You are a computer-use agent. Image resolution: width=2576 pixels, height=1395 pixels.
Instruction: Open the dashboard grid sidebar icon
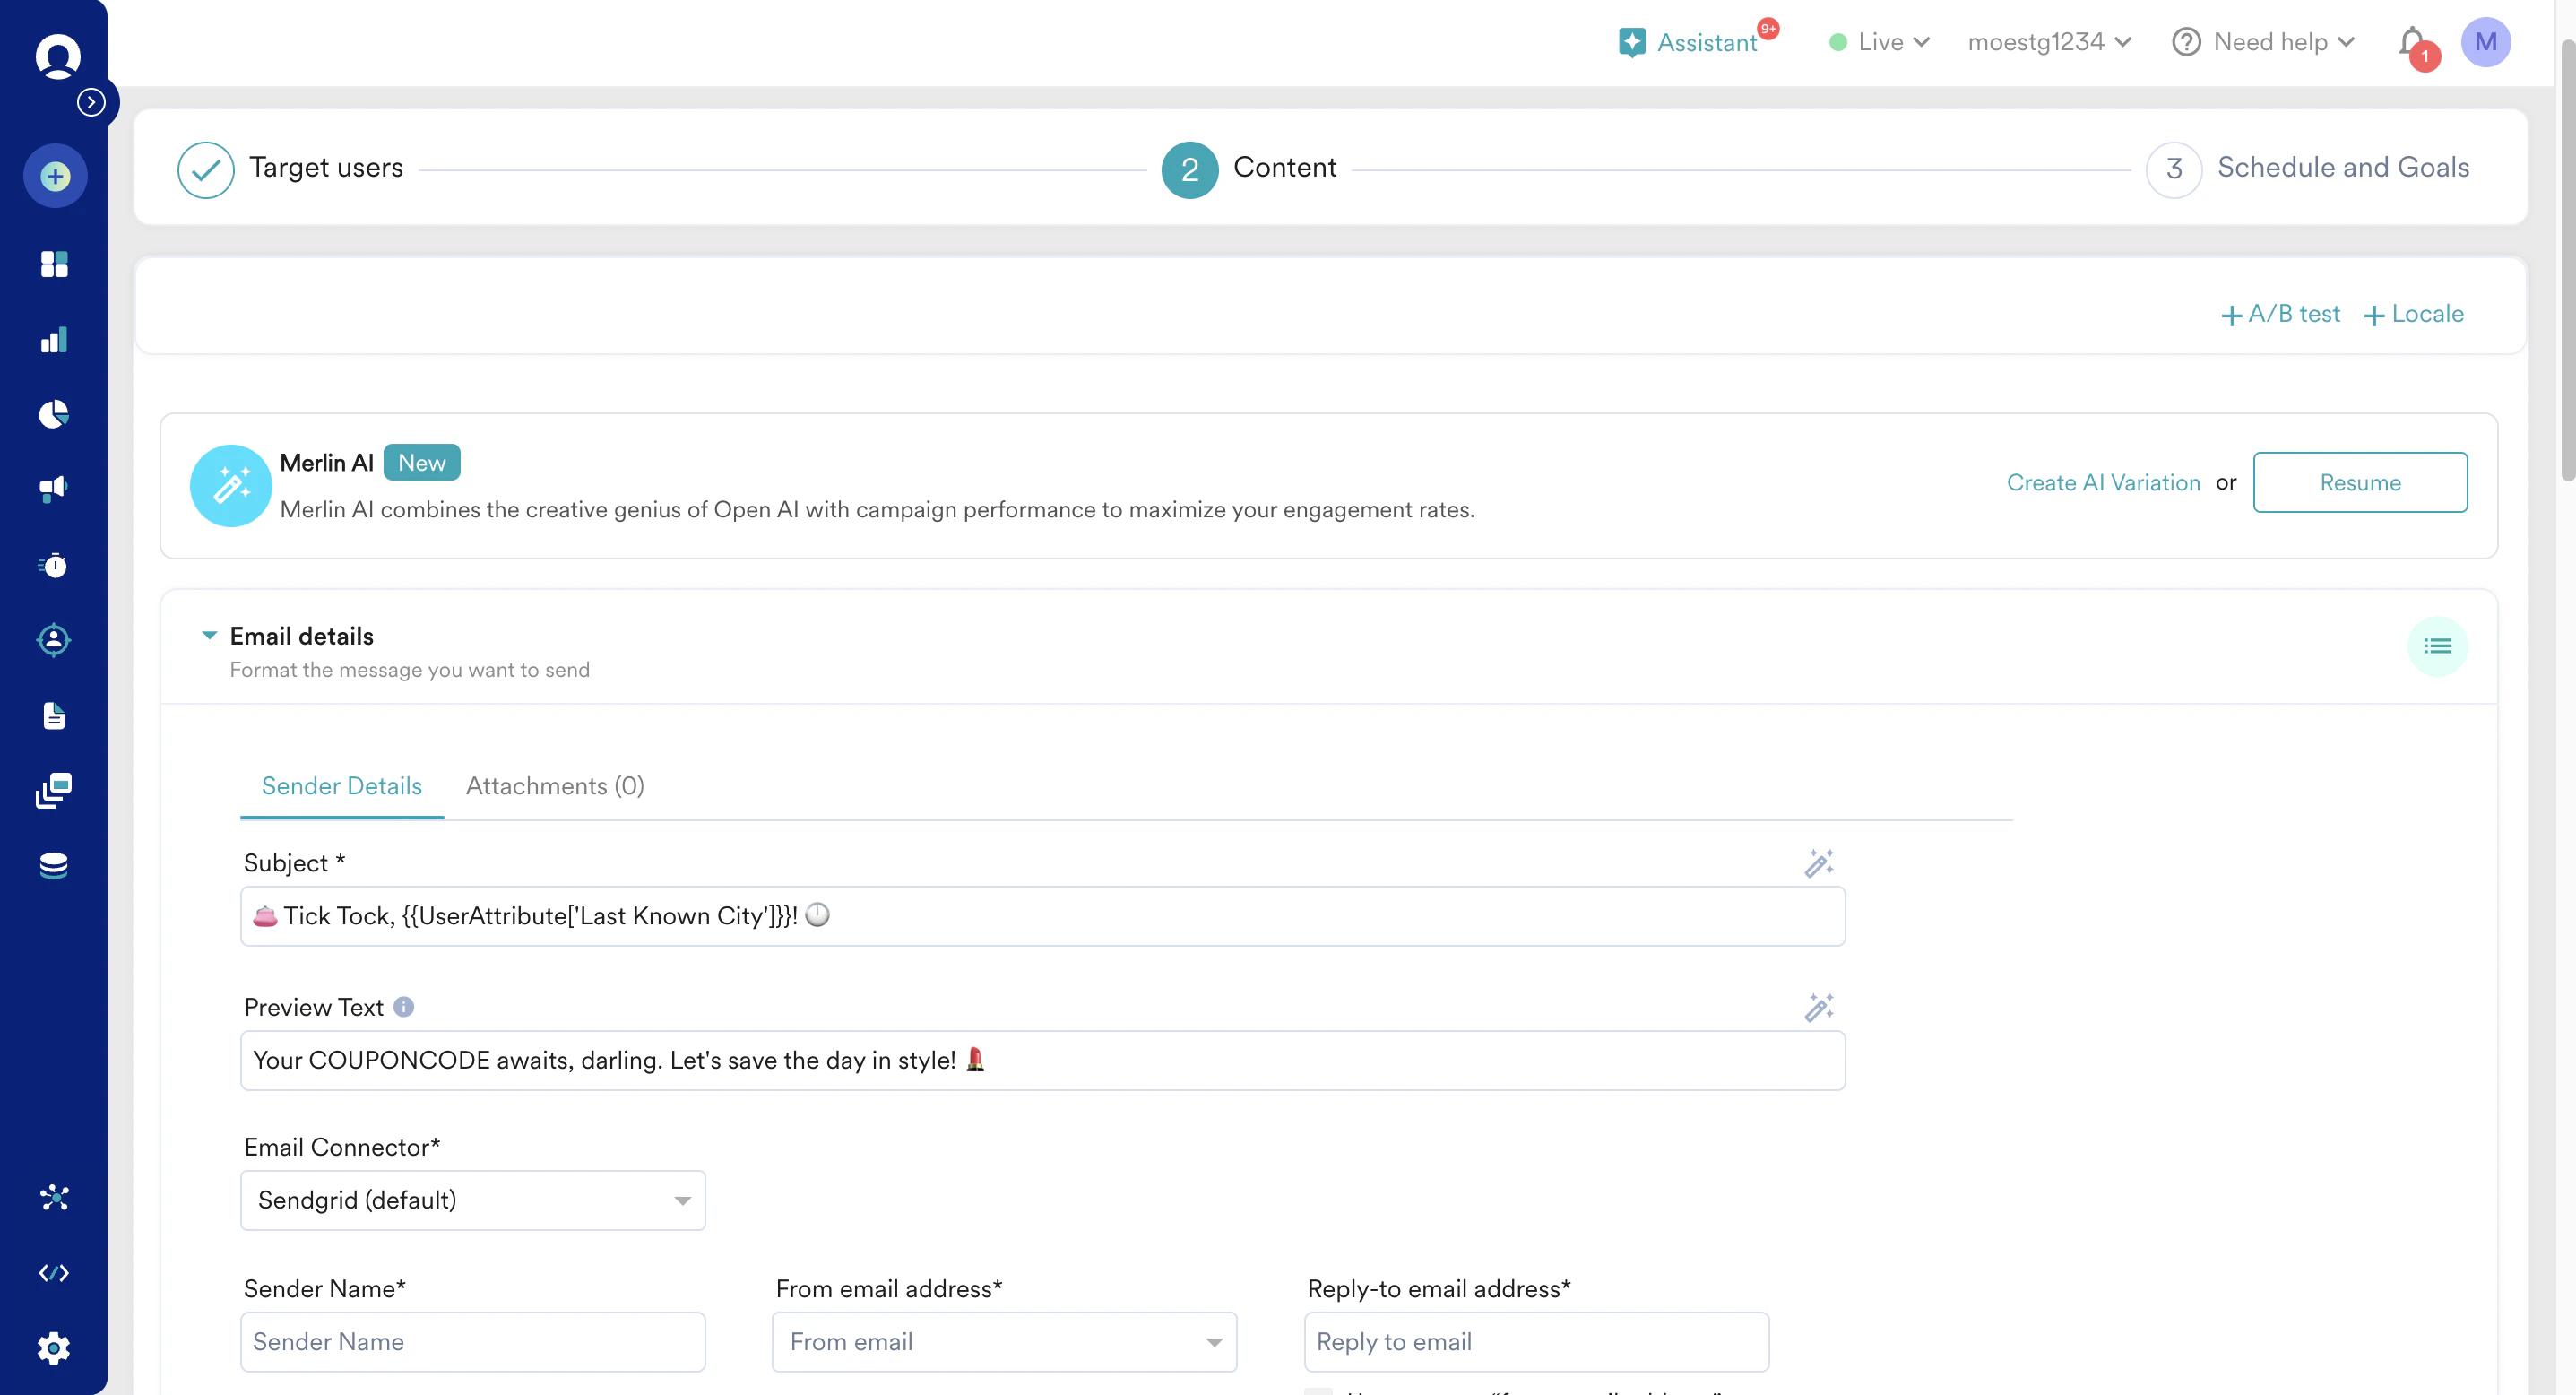click(x=54, y=264)
